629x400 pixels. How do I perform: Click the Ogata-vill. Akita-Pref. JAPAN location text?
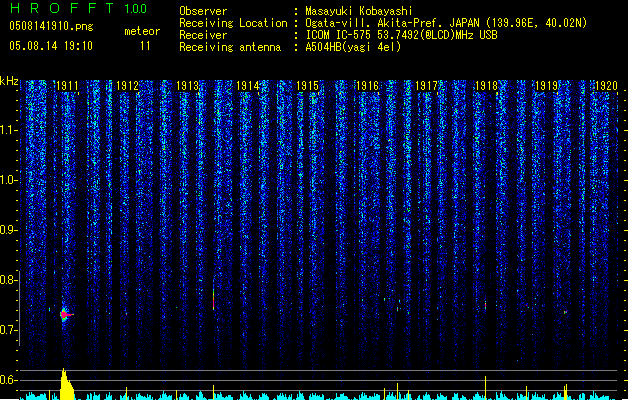point(446,23)
